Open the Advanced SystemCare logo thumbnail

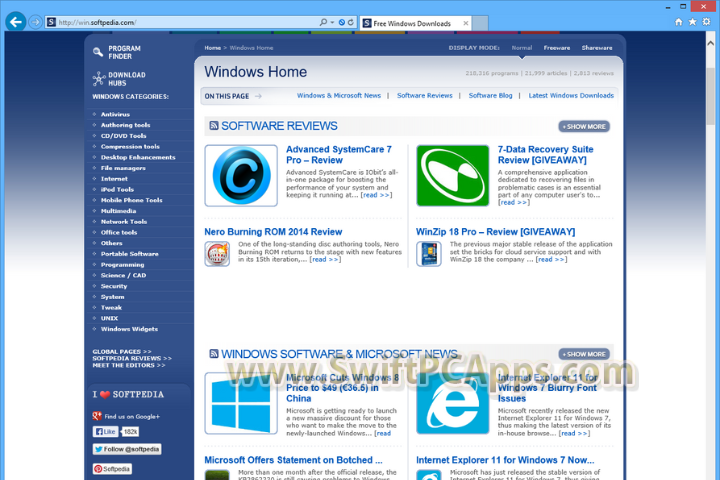click(x=241, y=175)
